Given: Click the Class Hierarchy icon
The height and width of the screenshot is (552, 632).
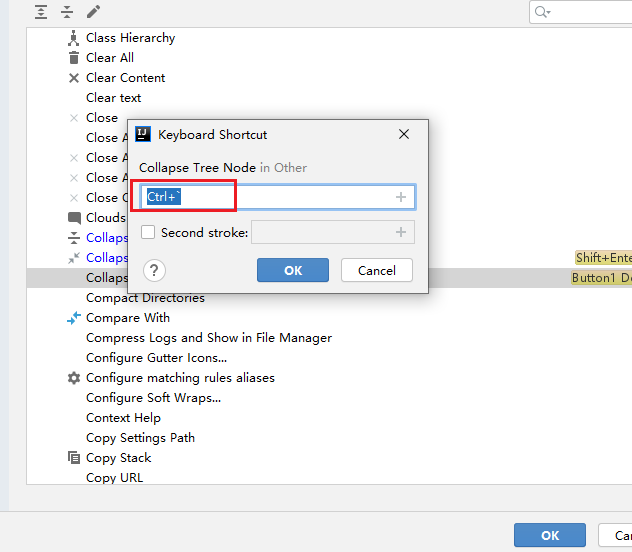Looking at the screenshot, I should click(73, 38).
